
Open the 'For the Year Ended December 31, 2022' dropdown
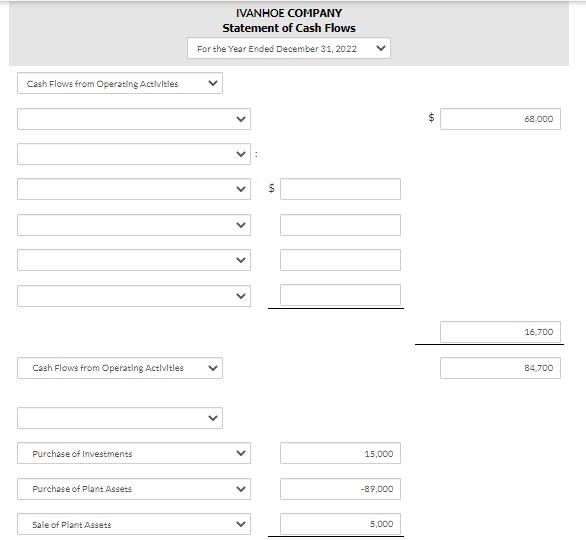(289, 48)
